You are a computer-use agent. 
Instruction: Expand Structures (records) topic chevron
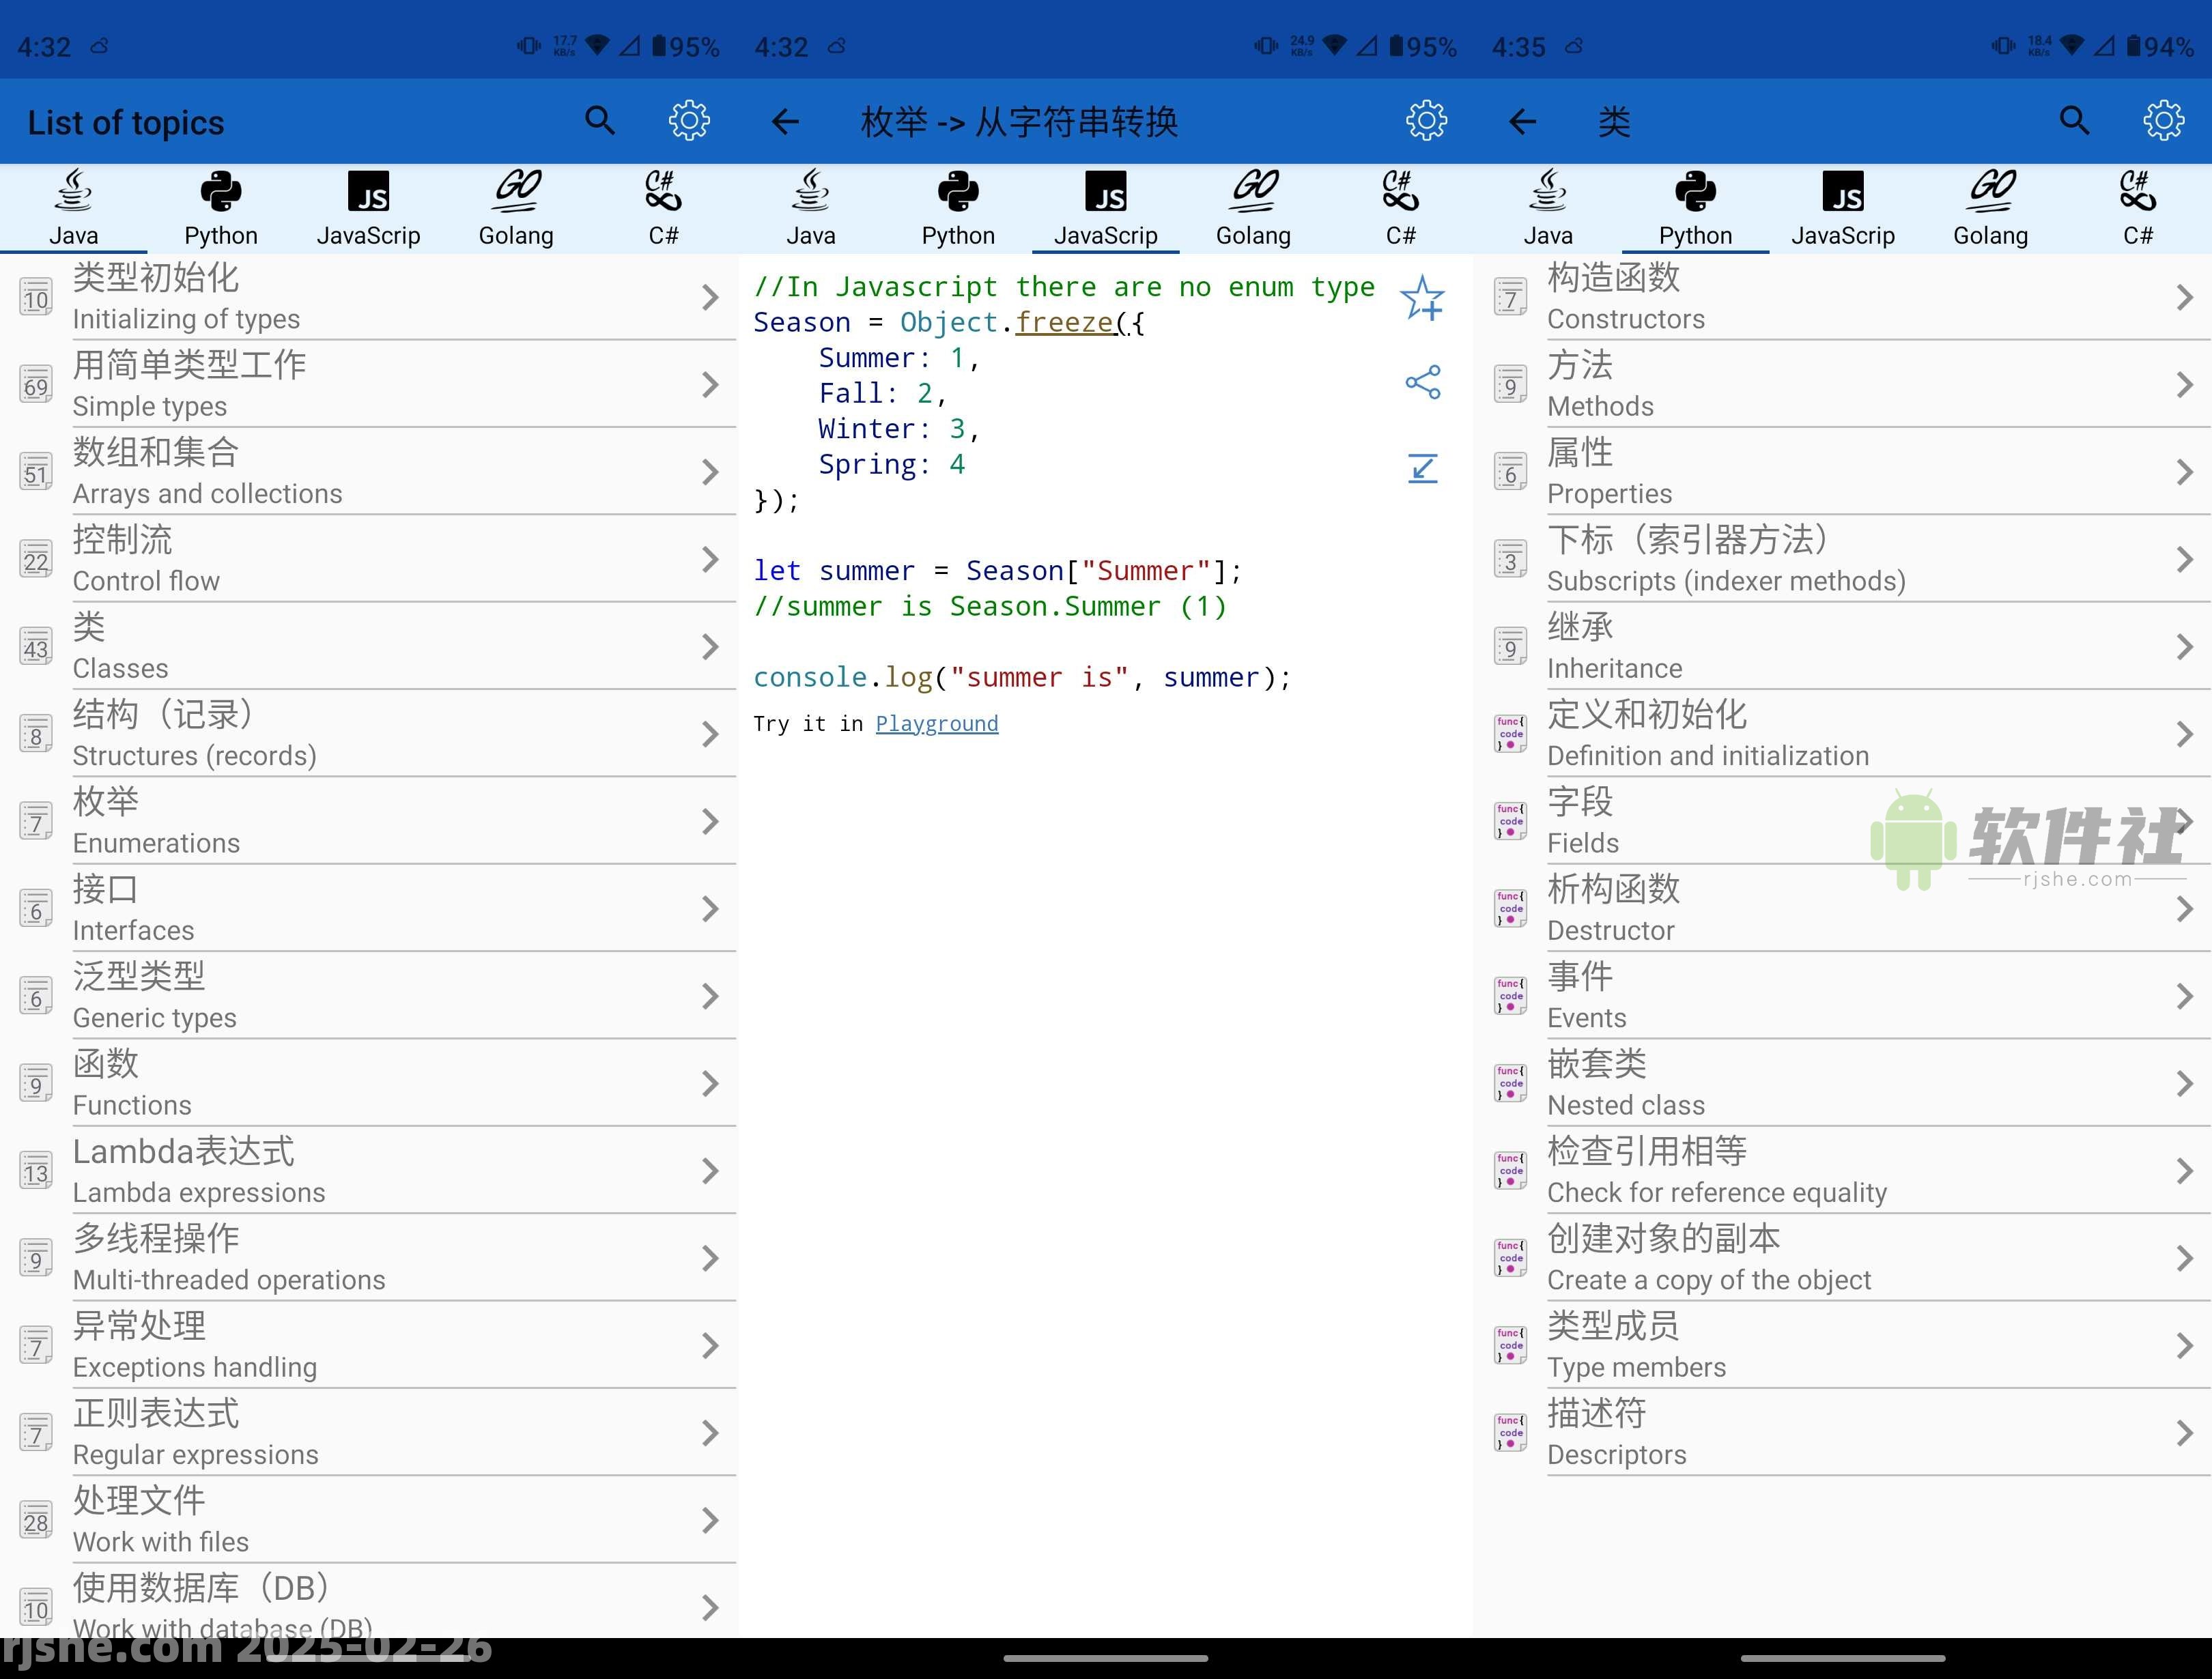pyautogui.click(x=710, y=734)
